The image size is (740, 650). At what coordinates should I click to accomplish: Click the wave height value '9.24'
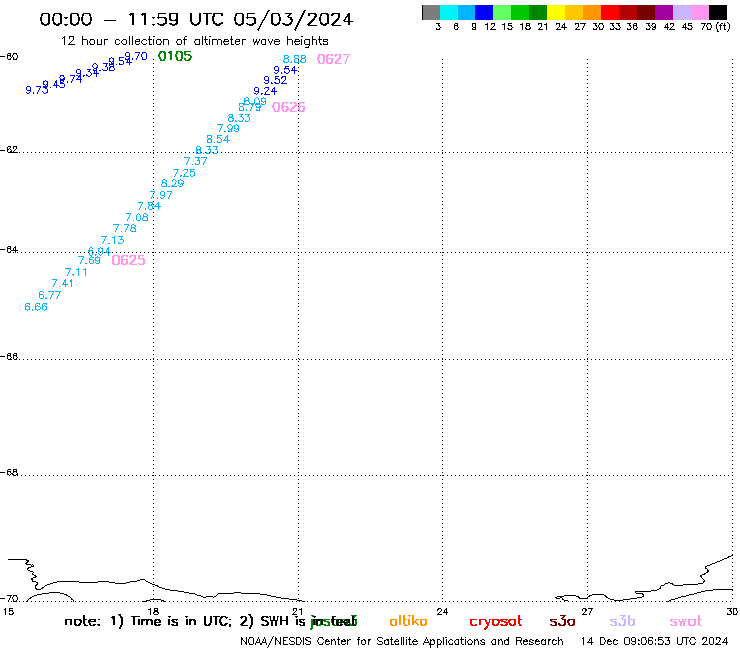(x=265, y=91)
